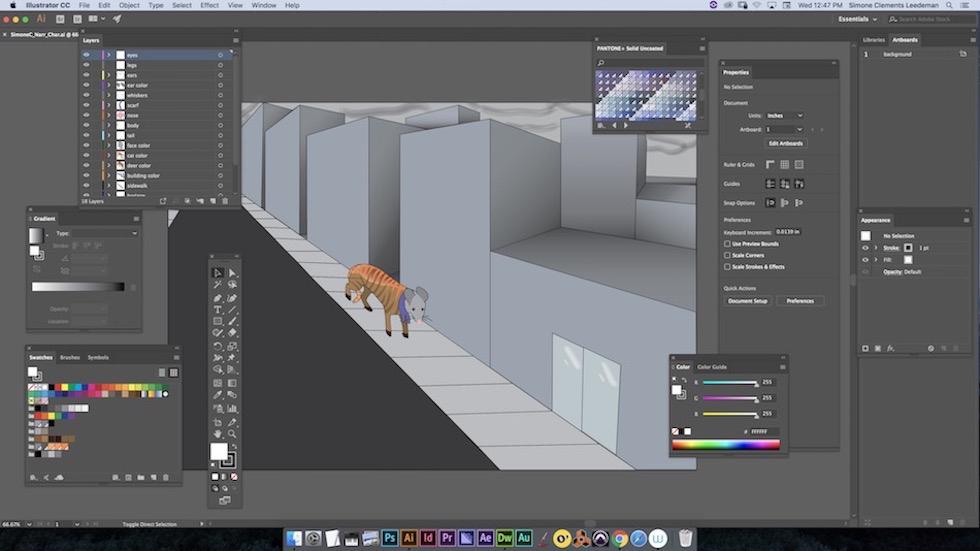Click the large Fill swatch in Tools panel
The image size is (980, 551).
click(x=219, y=451)
